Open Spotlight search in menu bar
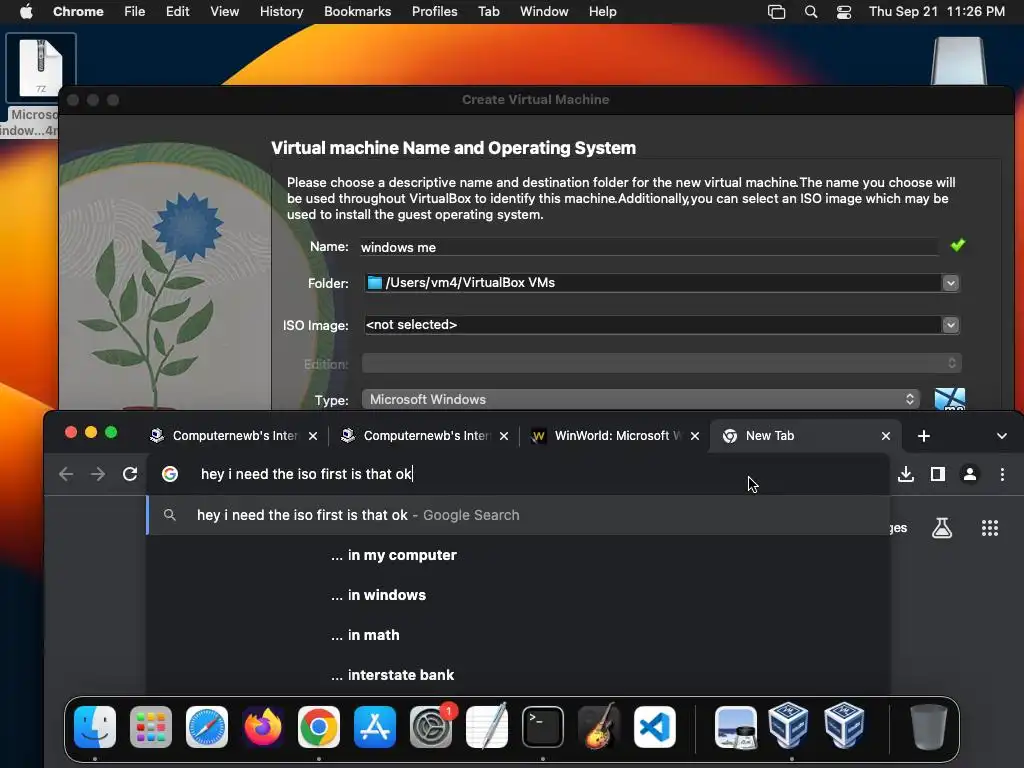The image size is (1024, 768). tap(810, 12)
